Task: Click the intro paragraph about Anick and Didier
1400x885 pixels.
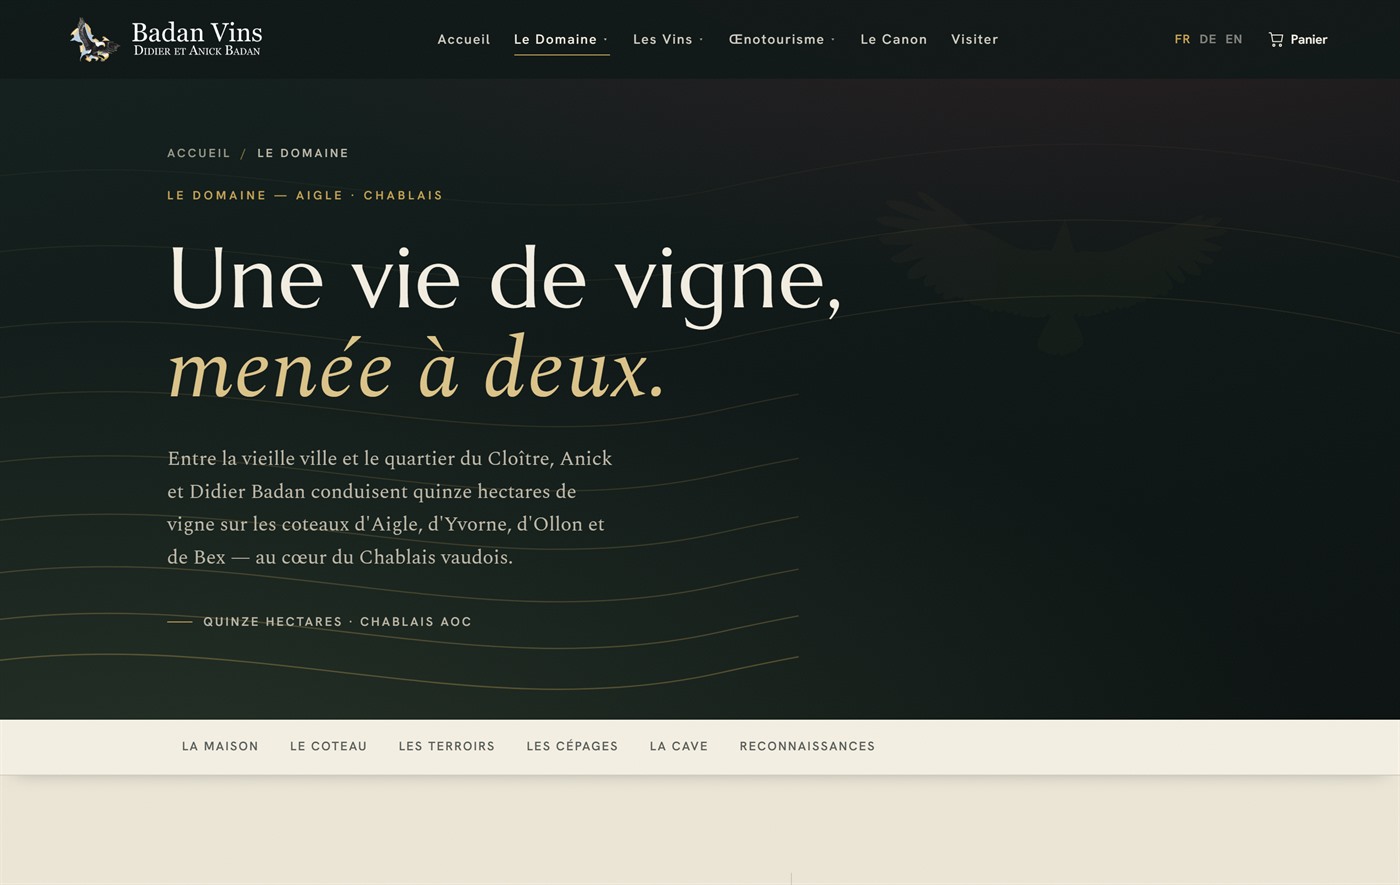Action: point(390,508)
